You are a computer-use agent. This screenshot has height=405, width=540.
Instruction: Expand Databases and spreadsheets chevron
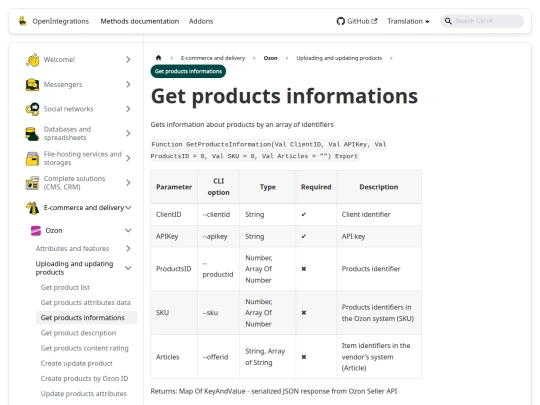point(128,133)
